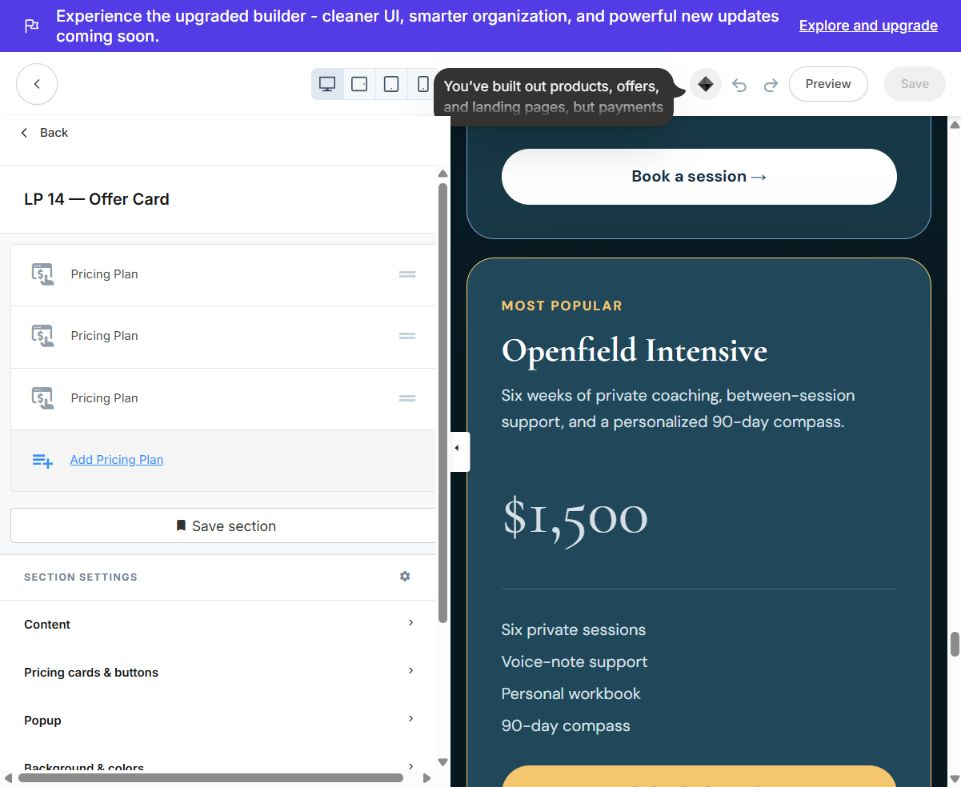Click Six private sessions feature
Image resolution: width=961 pixels, height=787 pixels.
574,629
